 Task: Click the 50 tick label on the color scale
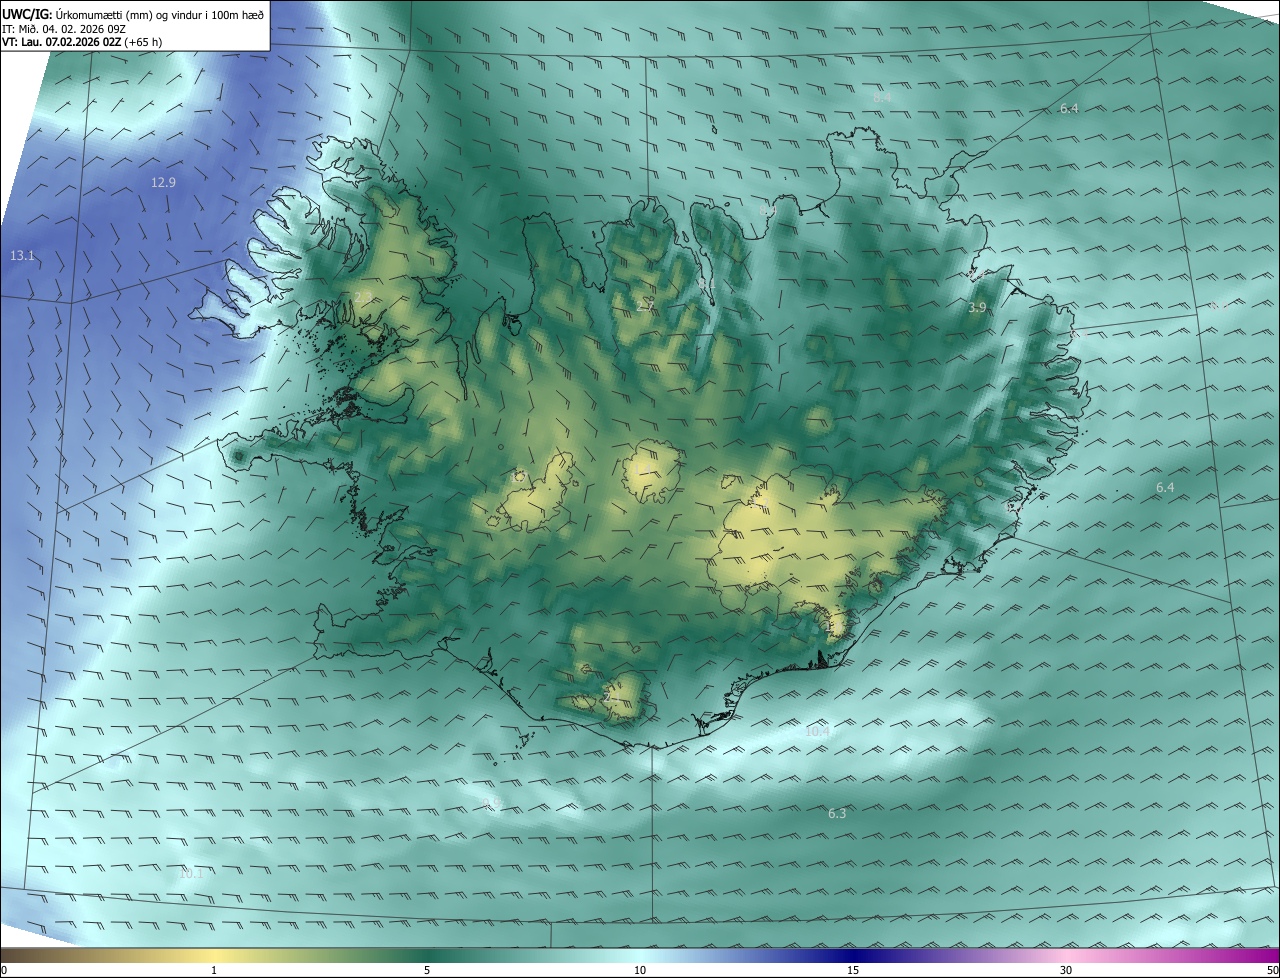[1272, 970]
